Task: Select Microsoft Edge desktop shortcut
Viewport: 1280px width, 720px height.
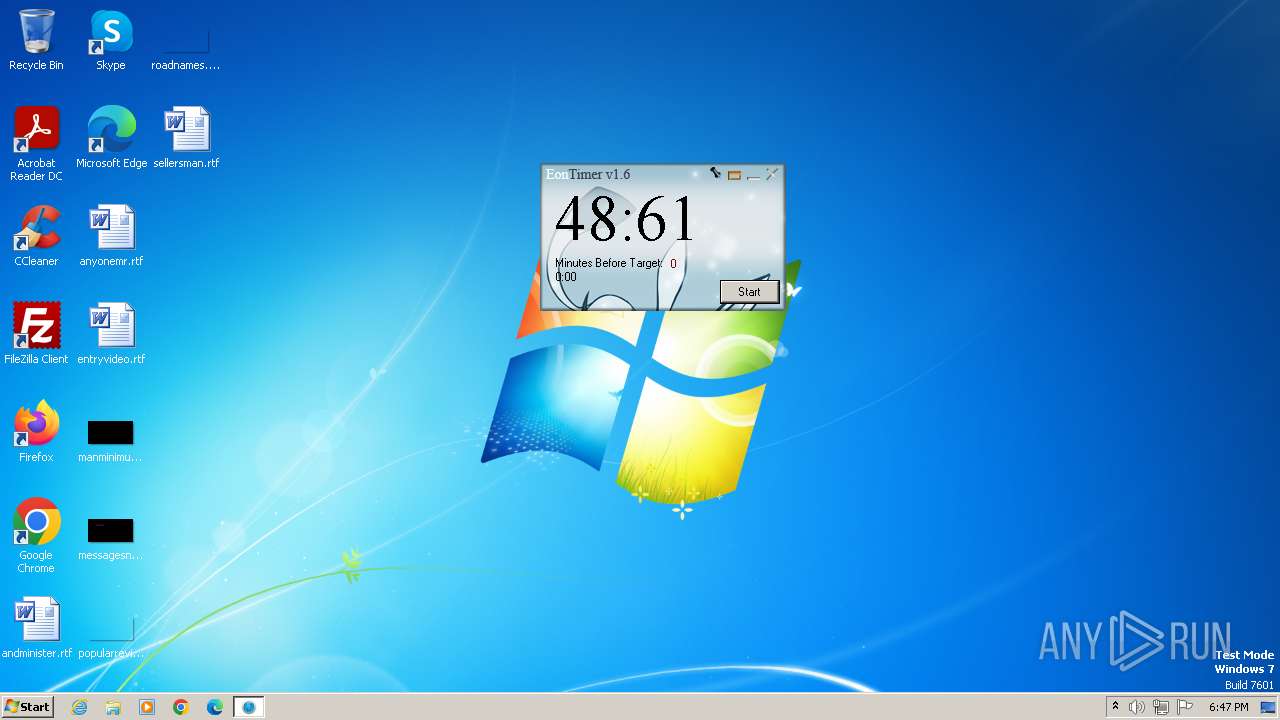Action: coord(111,138)
